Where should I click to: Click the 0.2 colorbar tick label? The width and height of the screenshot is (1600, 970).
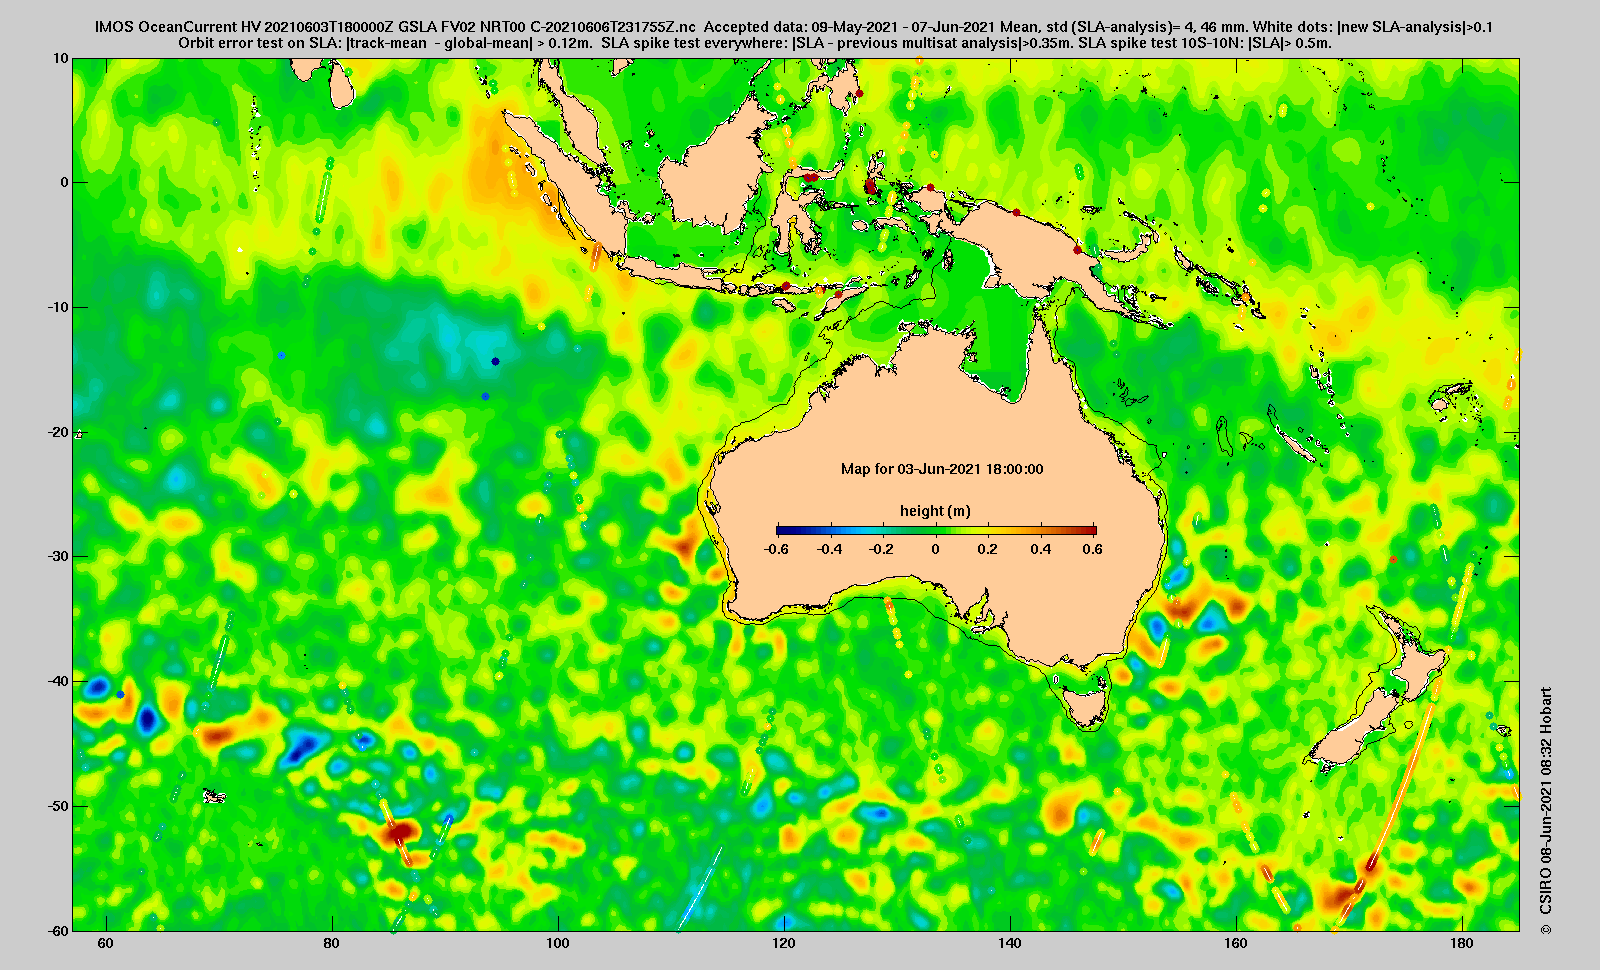click(988, 549)
